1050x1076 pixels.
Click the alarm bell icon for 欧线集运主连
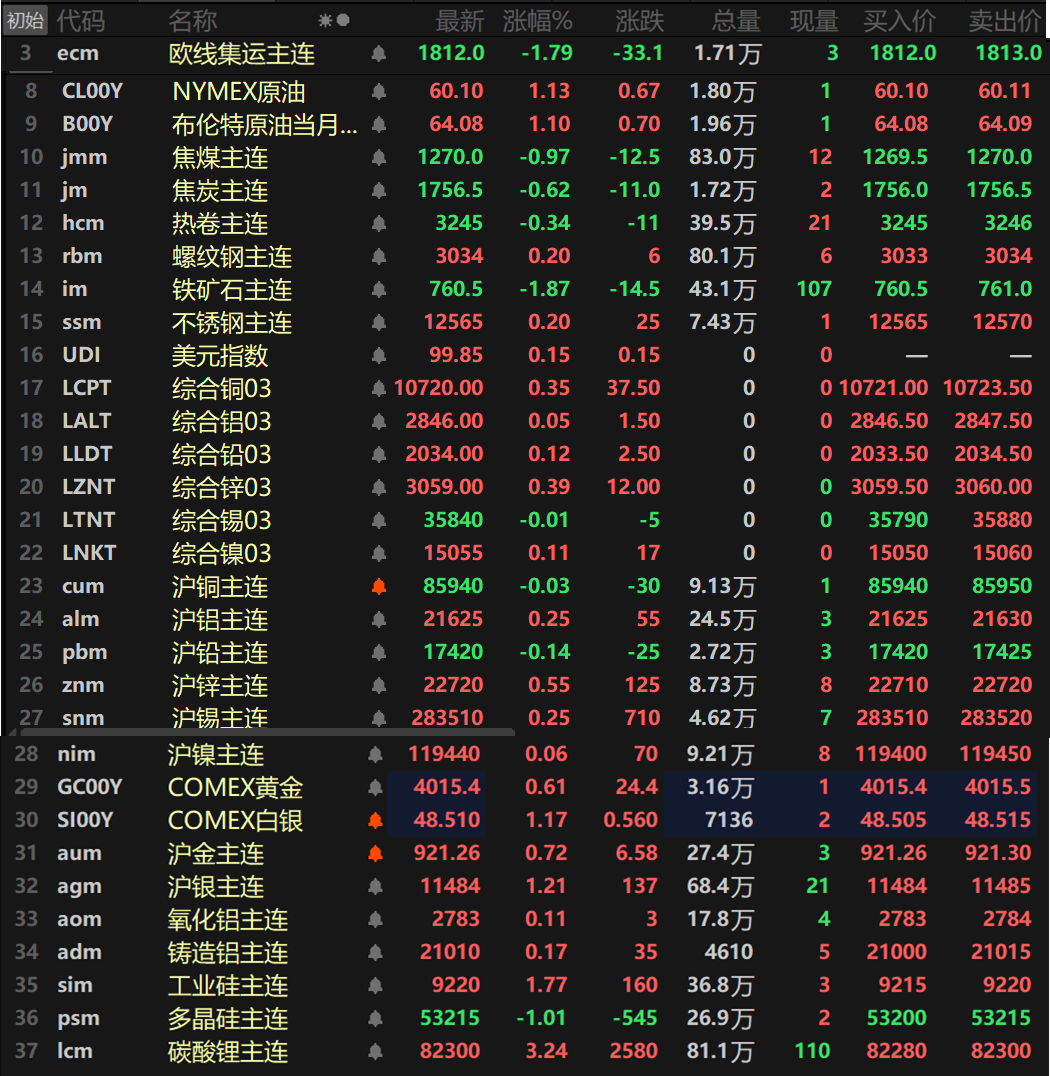[377, 54]
